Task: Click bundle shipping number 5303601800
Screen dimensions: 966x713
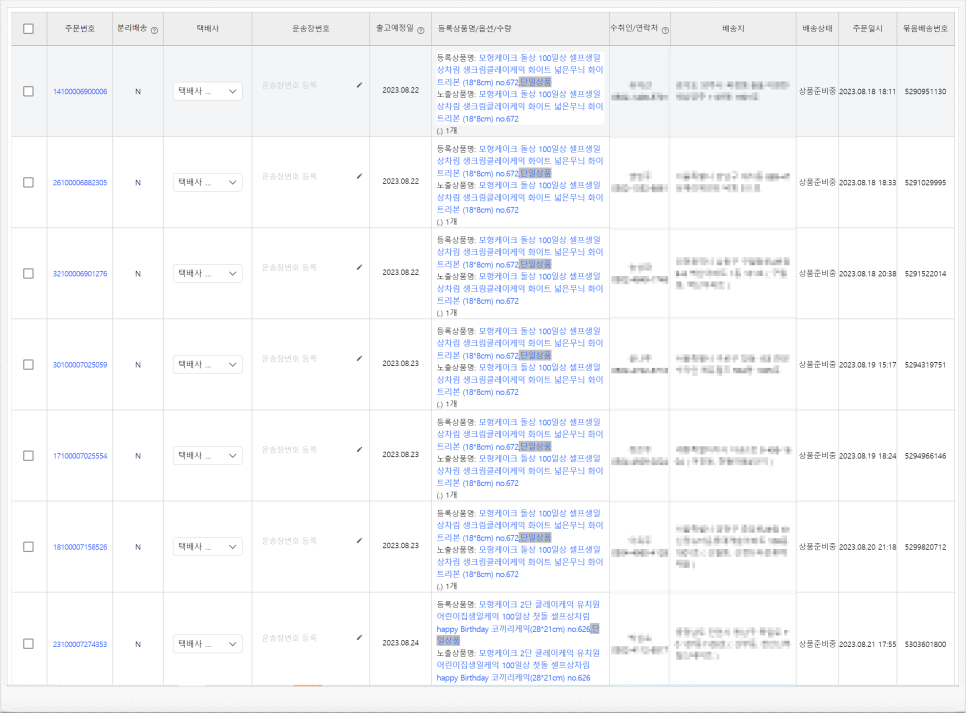Action: click(925, 645)
